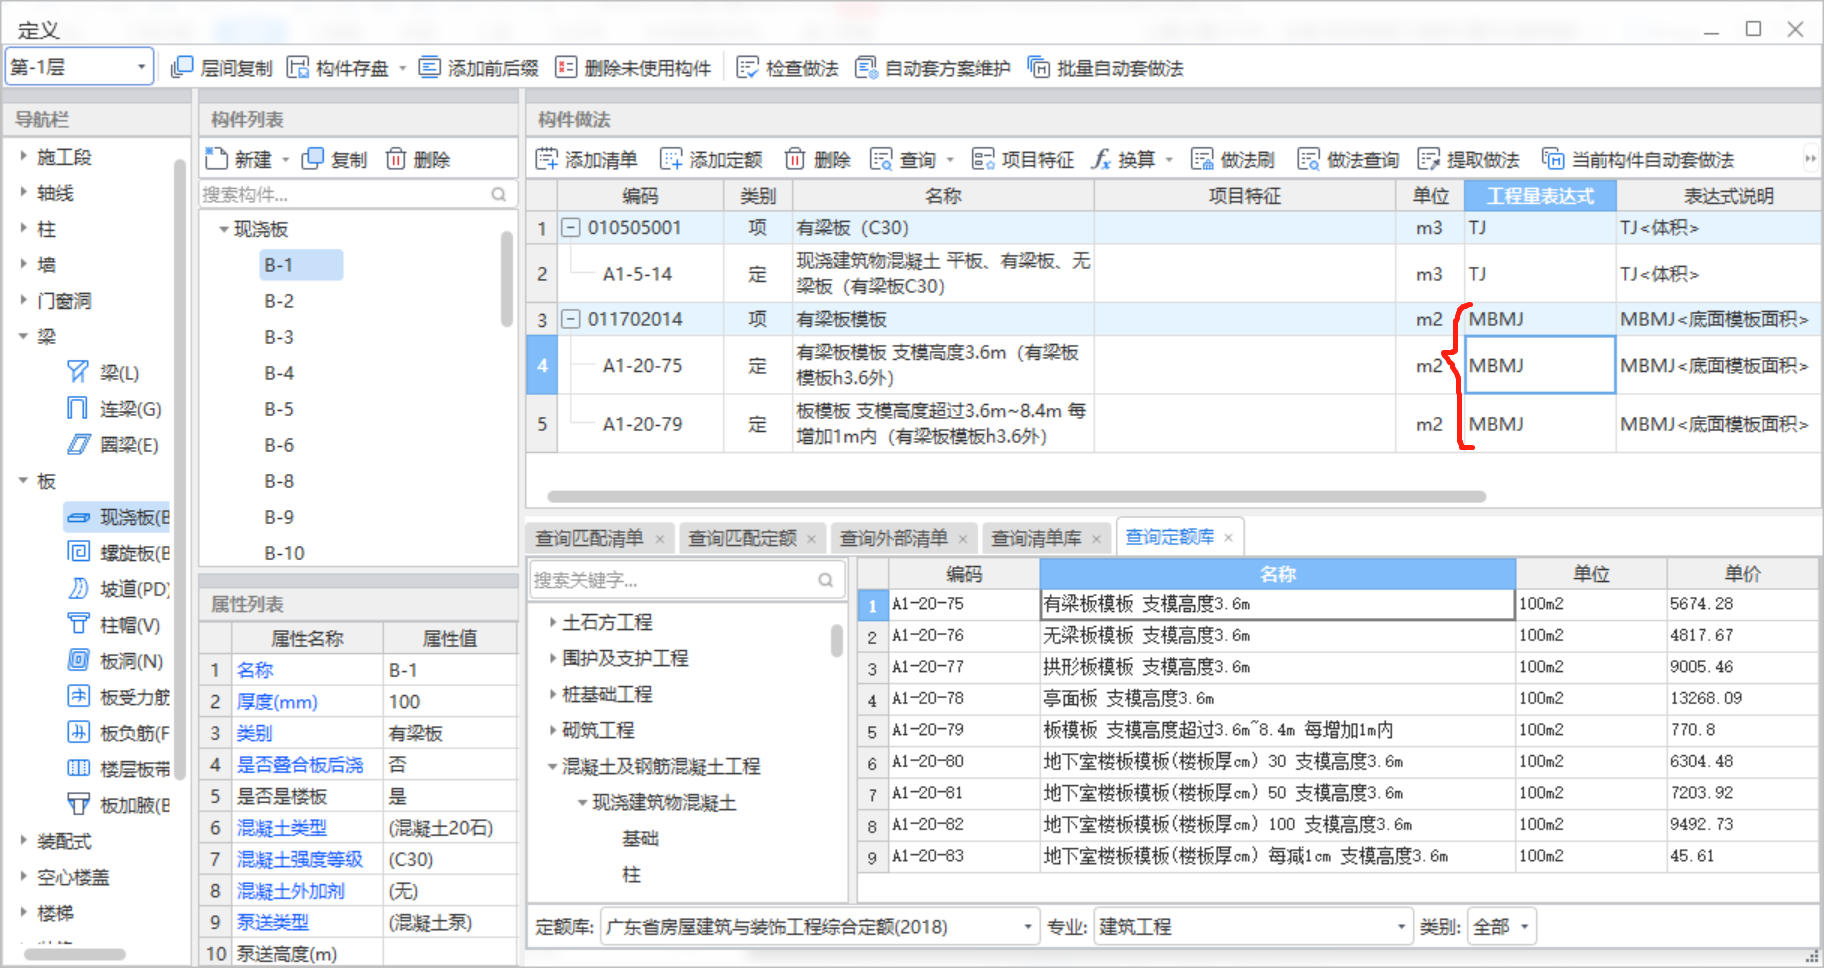This screenshot has width=1824, height=968.
Task: Click 当前构件自动套做法 tool
Action: pyautogui.click(x=1637, y=159)
